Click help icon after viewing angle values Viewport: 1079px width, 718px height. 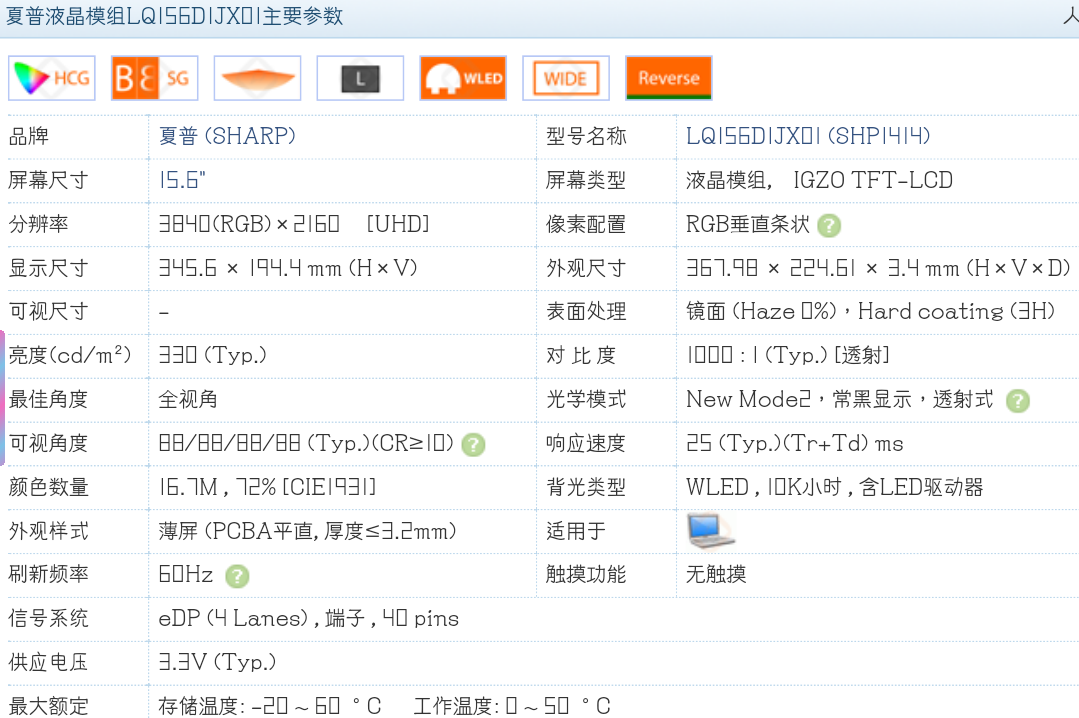(x=473, y=445)
